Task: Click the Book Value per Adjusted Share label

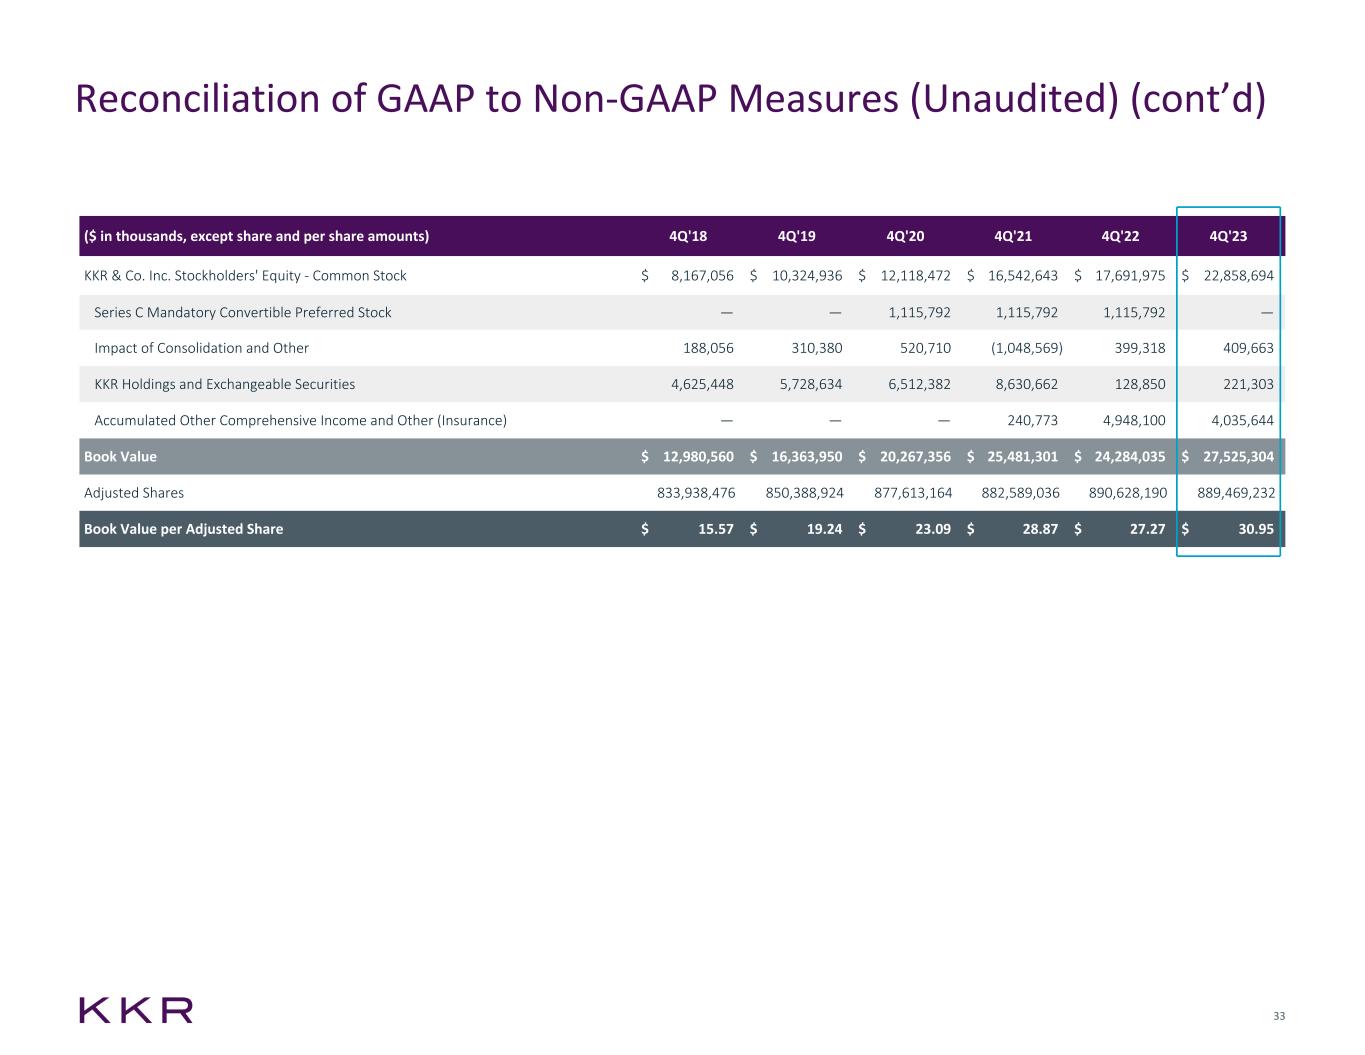Action: (183, 529)
